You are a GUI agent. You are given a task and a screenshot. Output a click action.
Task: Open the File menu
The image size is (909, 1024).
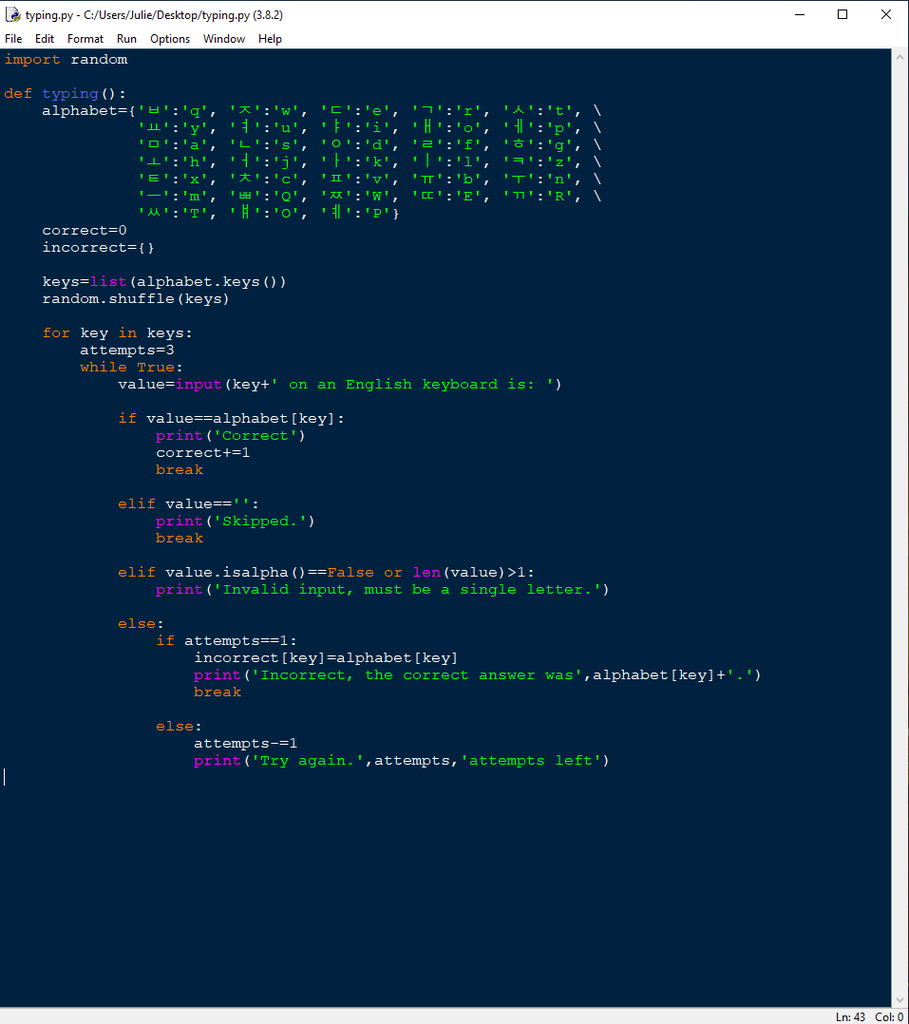coord(13,38)
